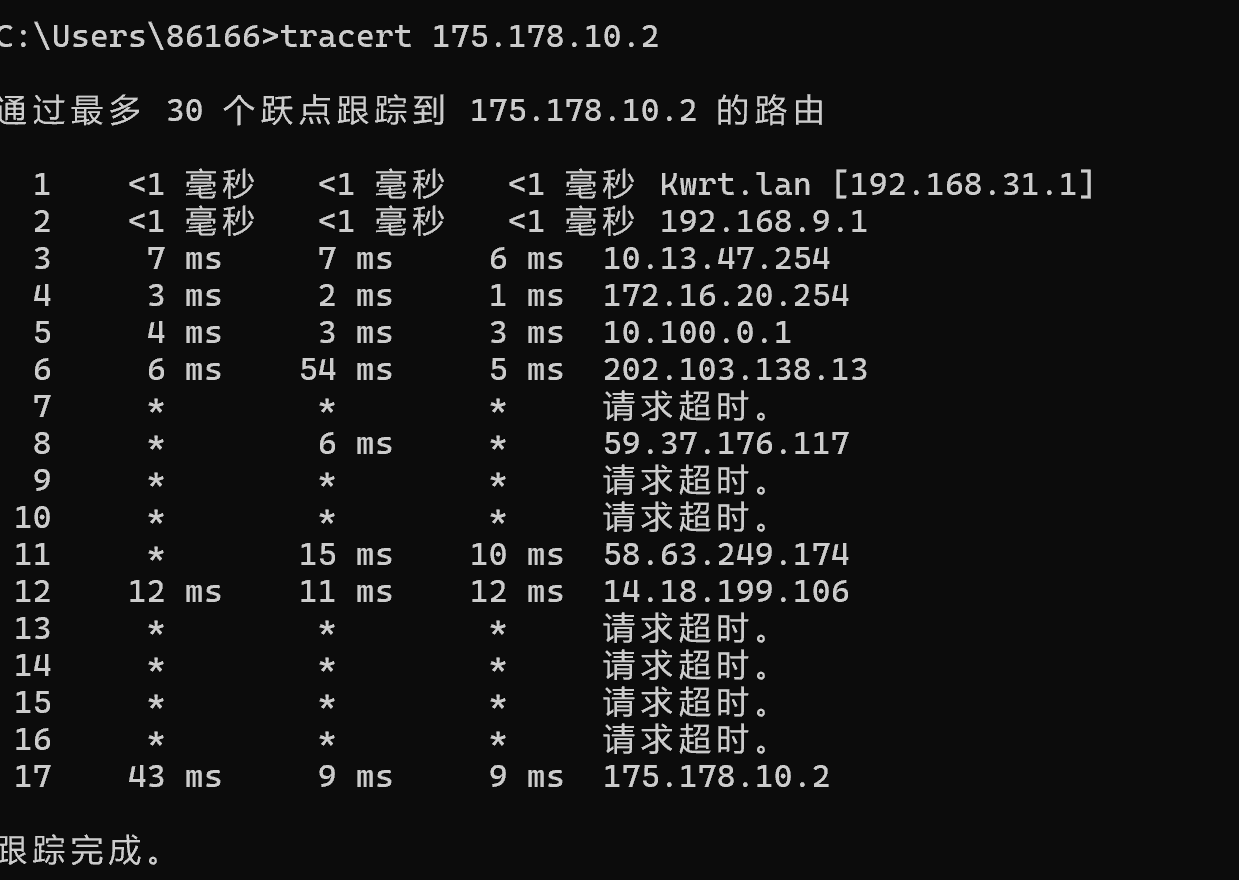Click the C:\Users\86166 prompt path
This screenshot has width=1239, height=880.
(130, 37)
